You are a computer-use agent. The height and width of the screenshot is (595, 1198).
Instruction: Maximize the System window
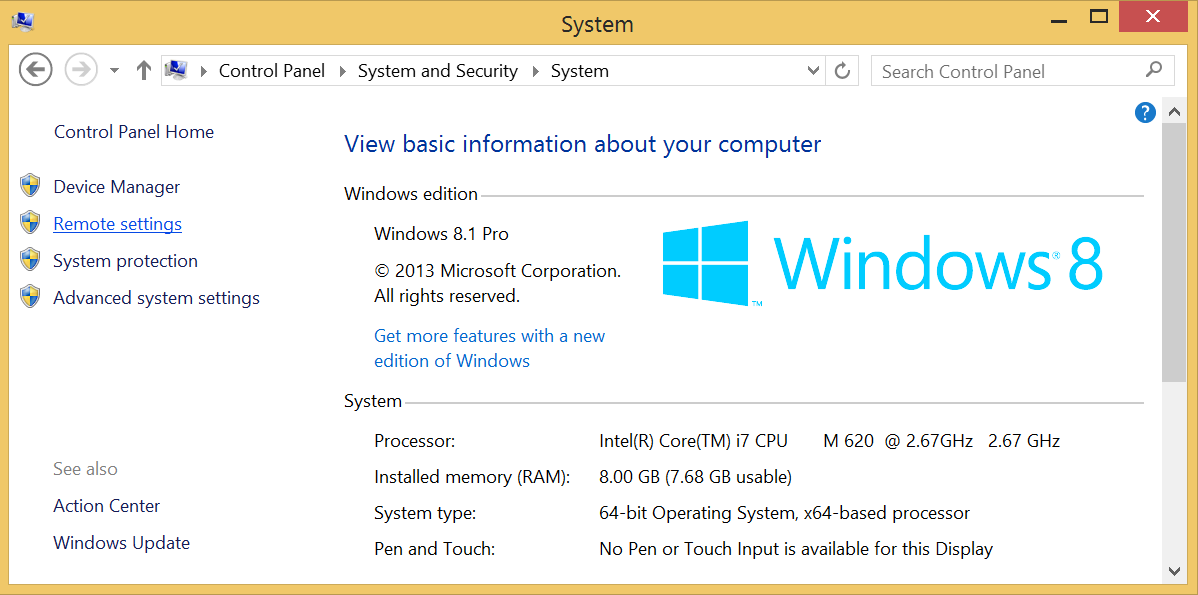coord(1099,16)
